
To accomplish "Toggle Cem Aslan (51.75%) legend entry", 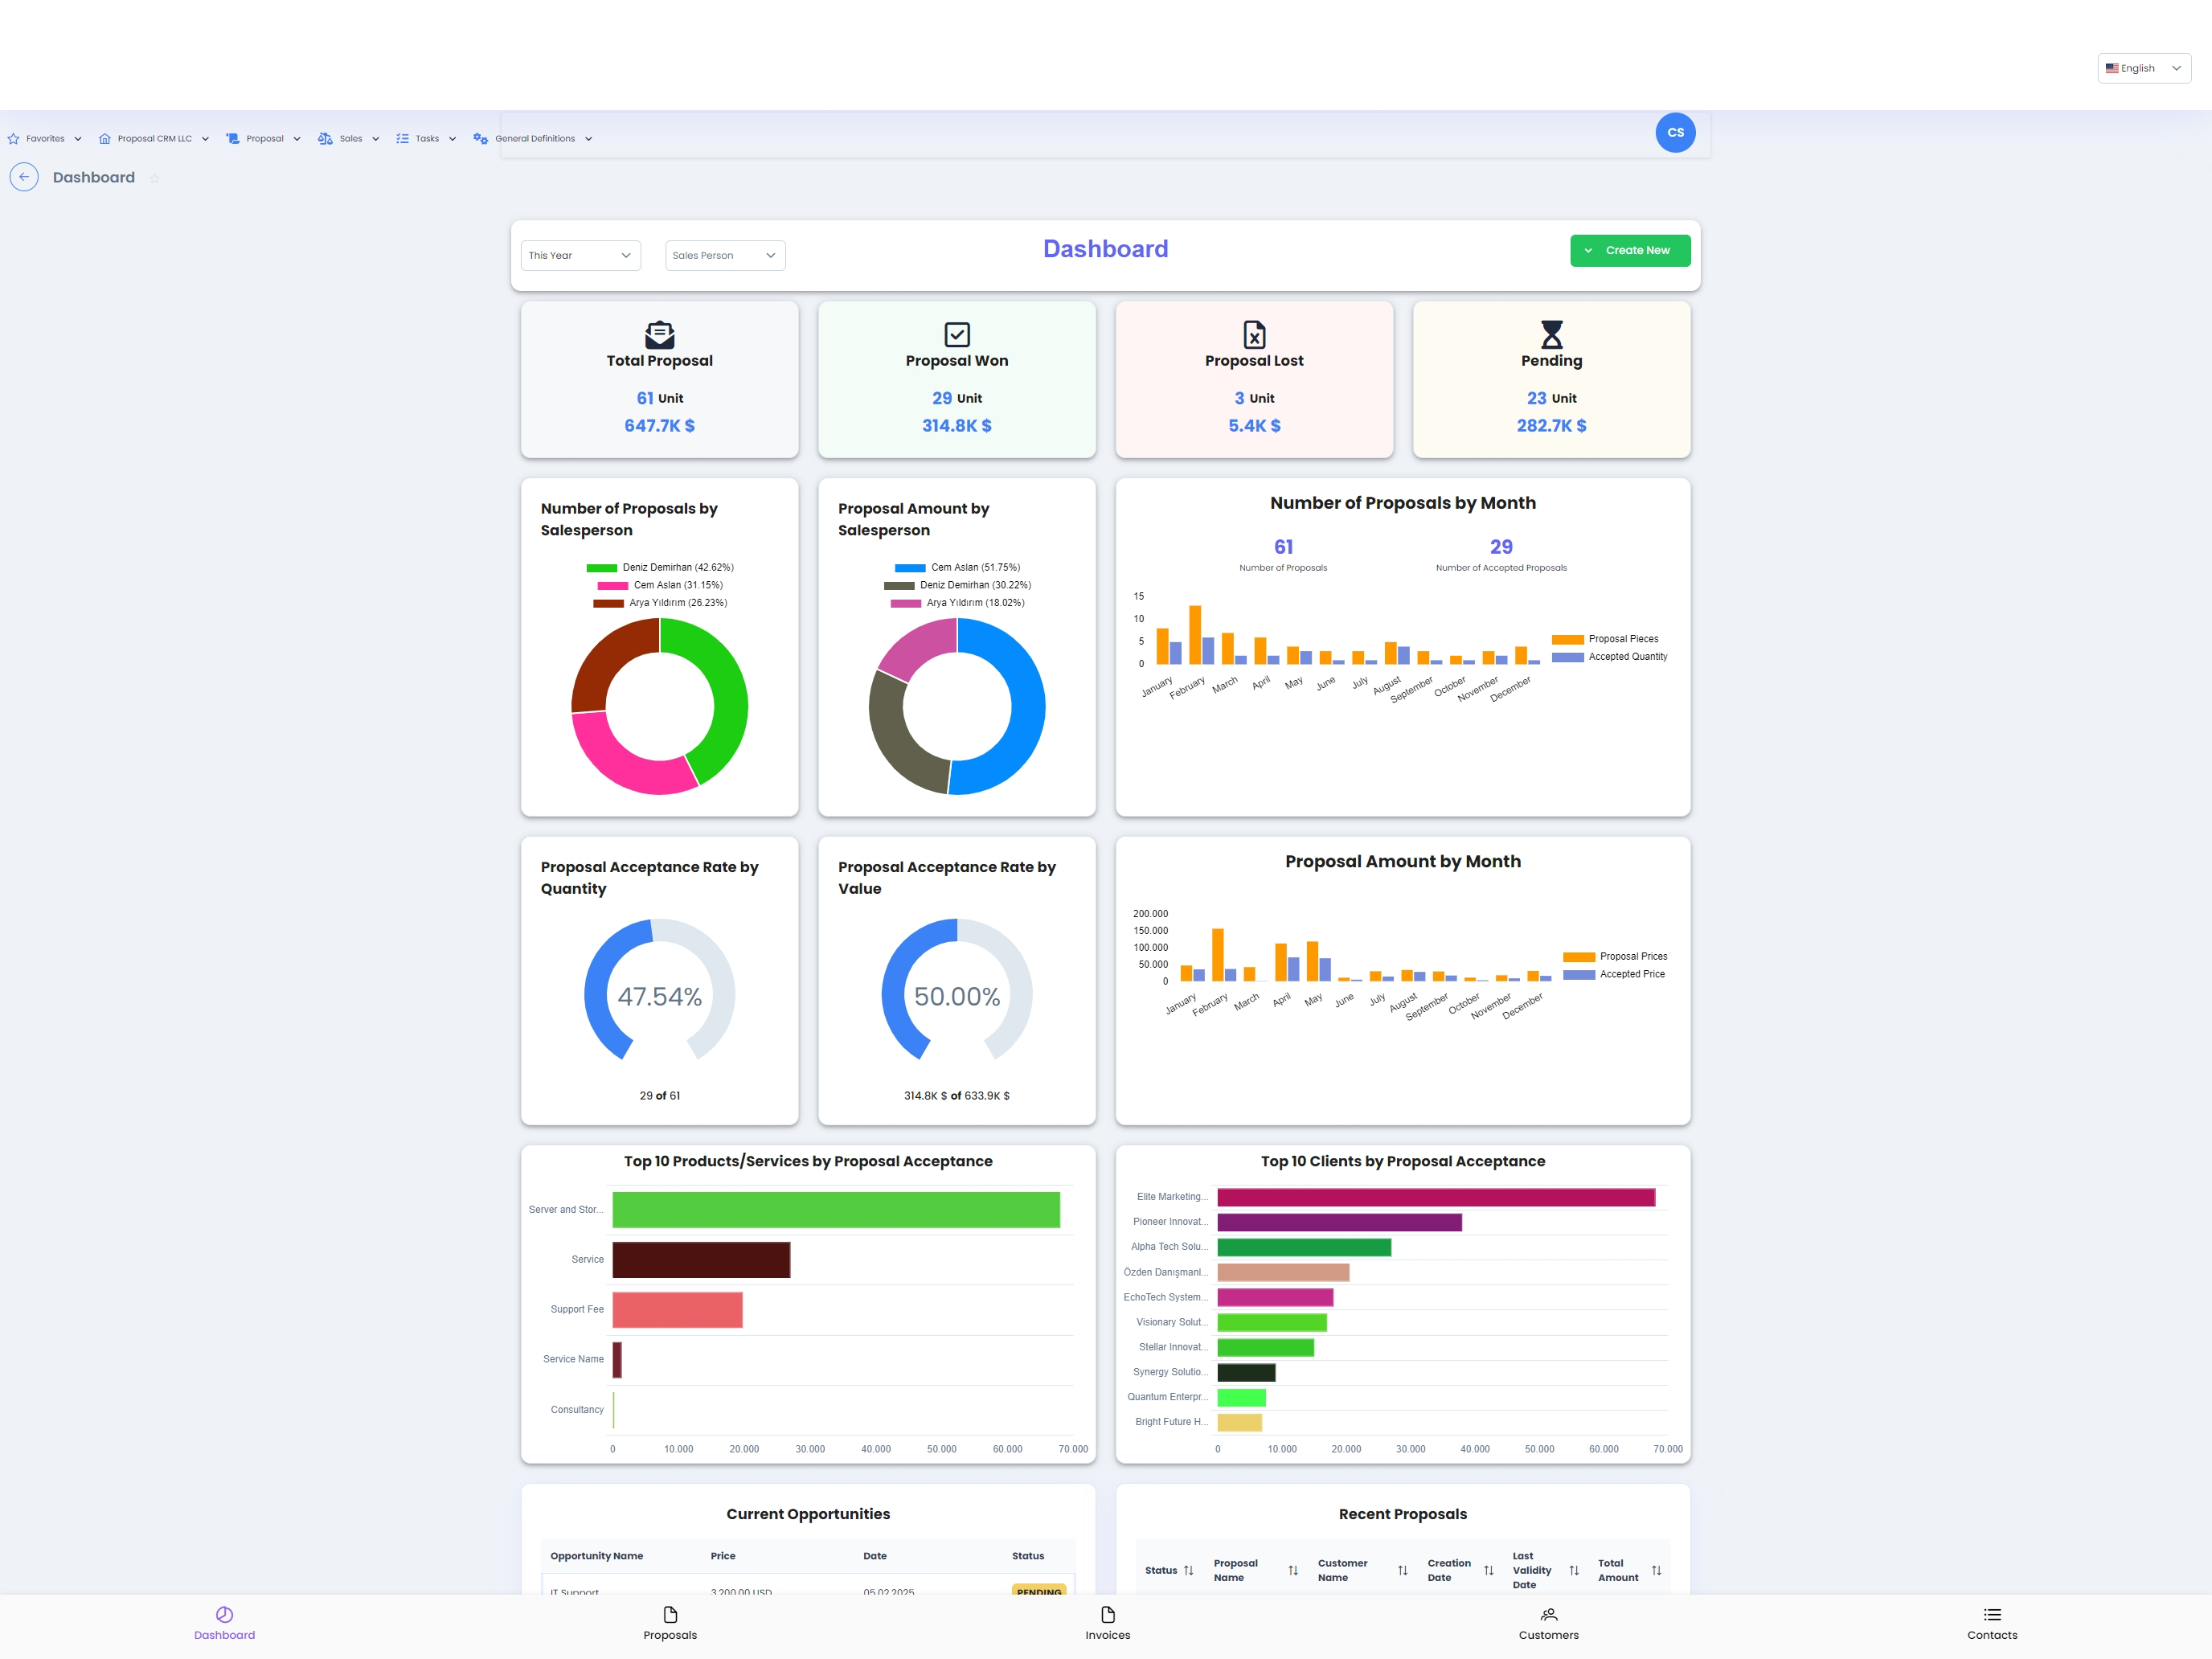I will tap(957, 567).
